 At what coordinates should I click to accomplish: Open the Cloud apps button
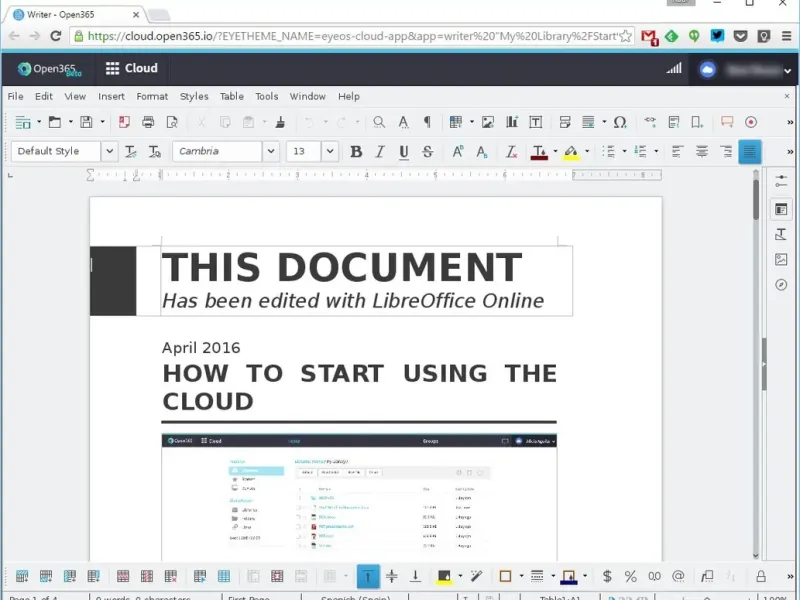(x=132, y=68)
